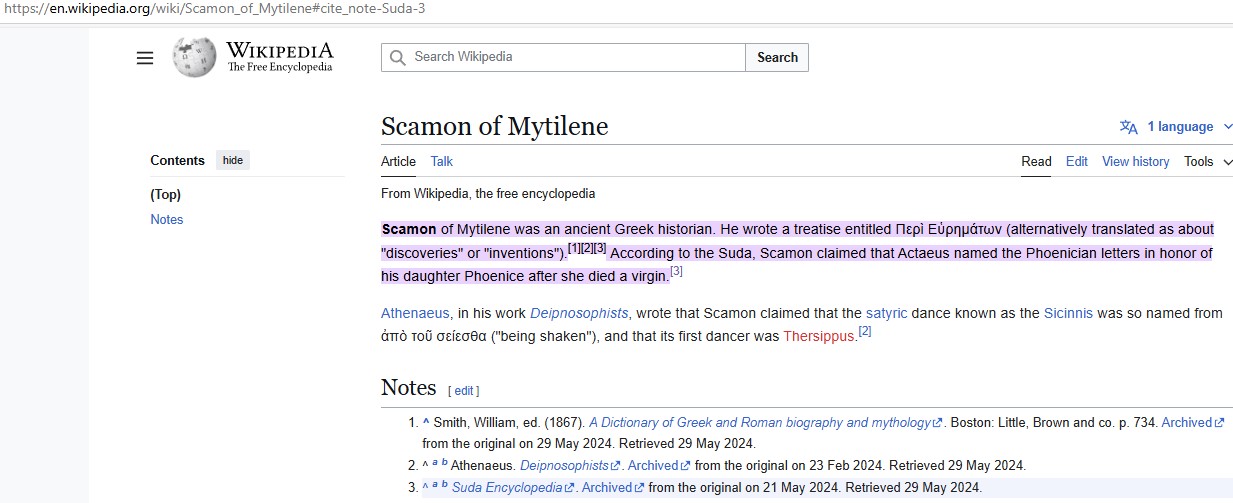
Task: Open the Deipnosophists link in the paragraph
Action: 579,313
